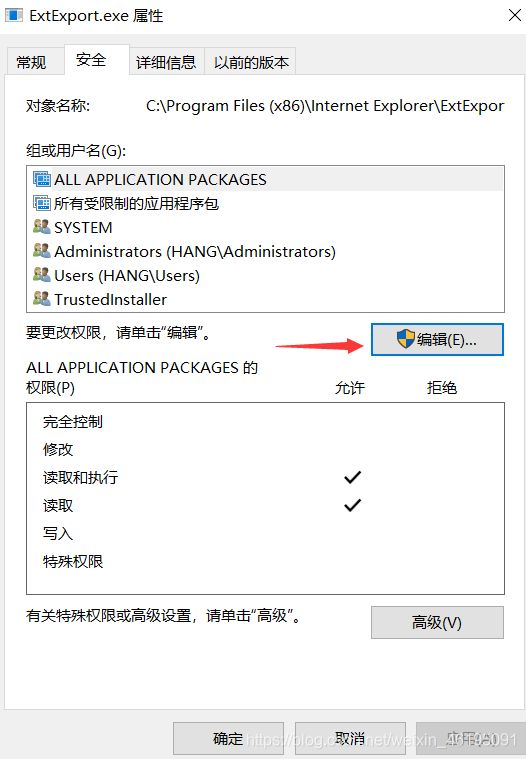
Task: Open the 详细信息 tab
Action: coord(166,62)
